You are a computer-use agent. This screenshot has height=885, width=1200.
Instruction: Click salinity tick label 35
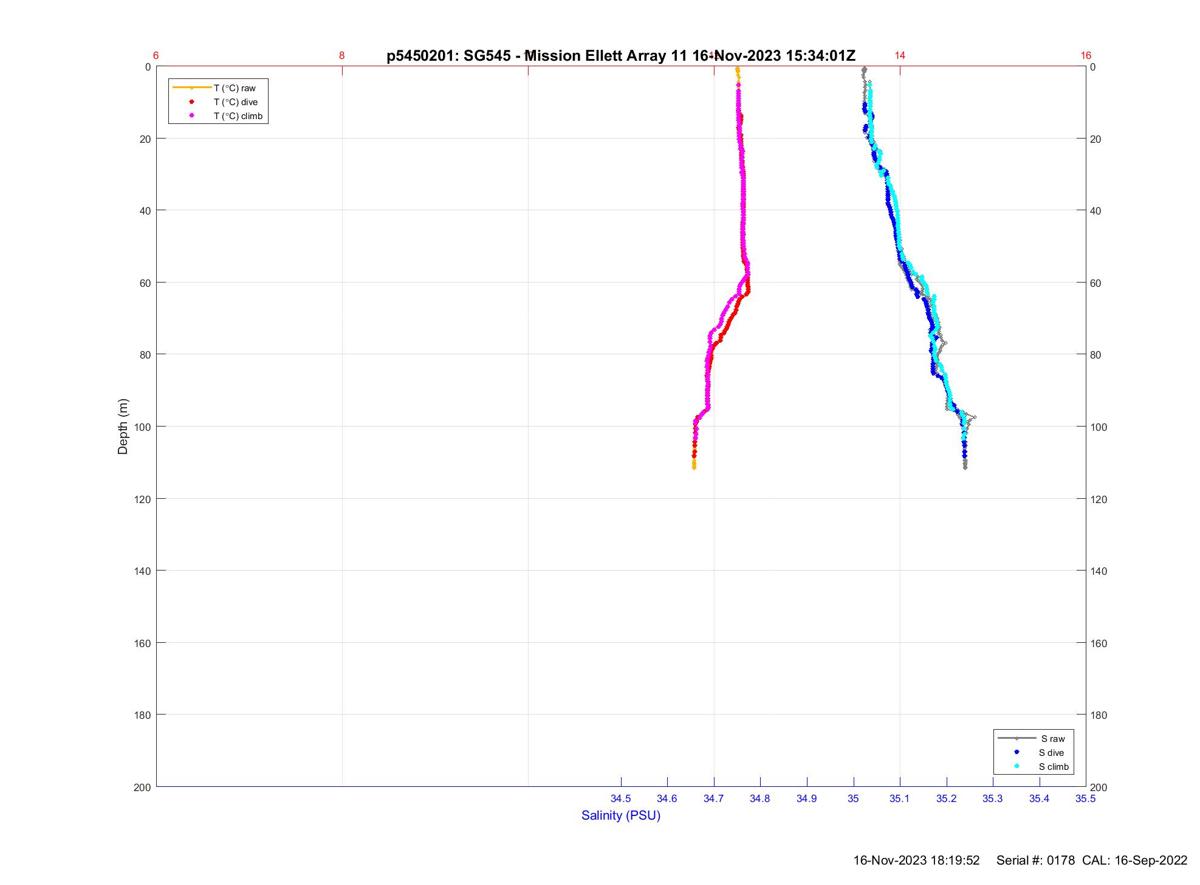[853, 798]
